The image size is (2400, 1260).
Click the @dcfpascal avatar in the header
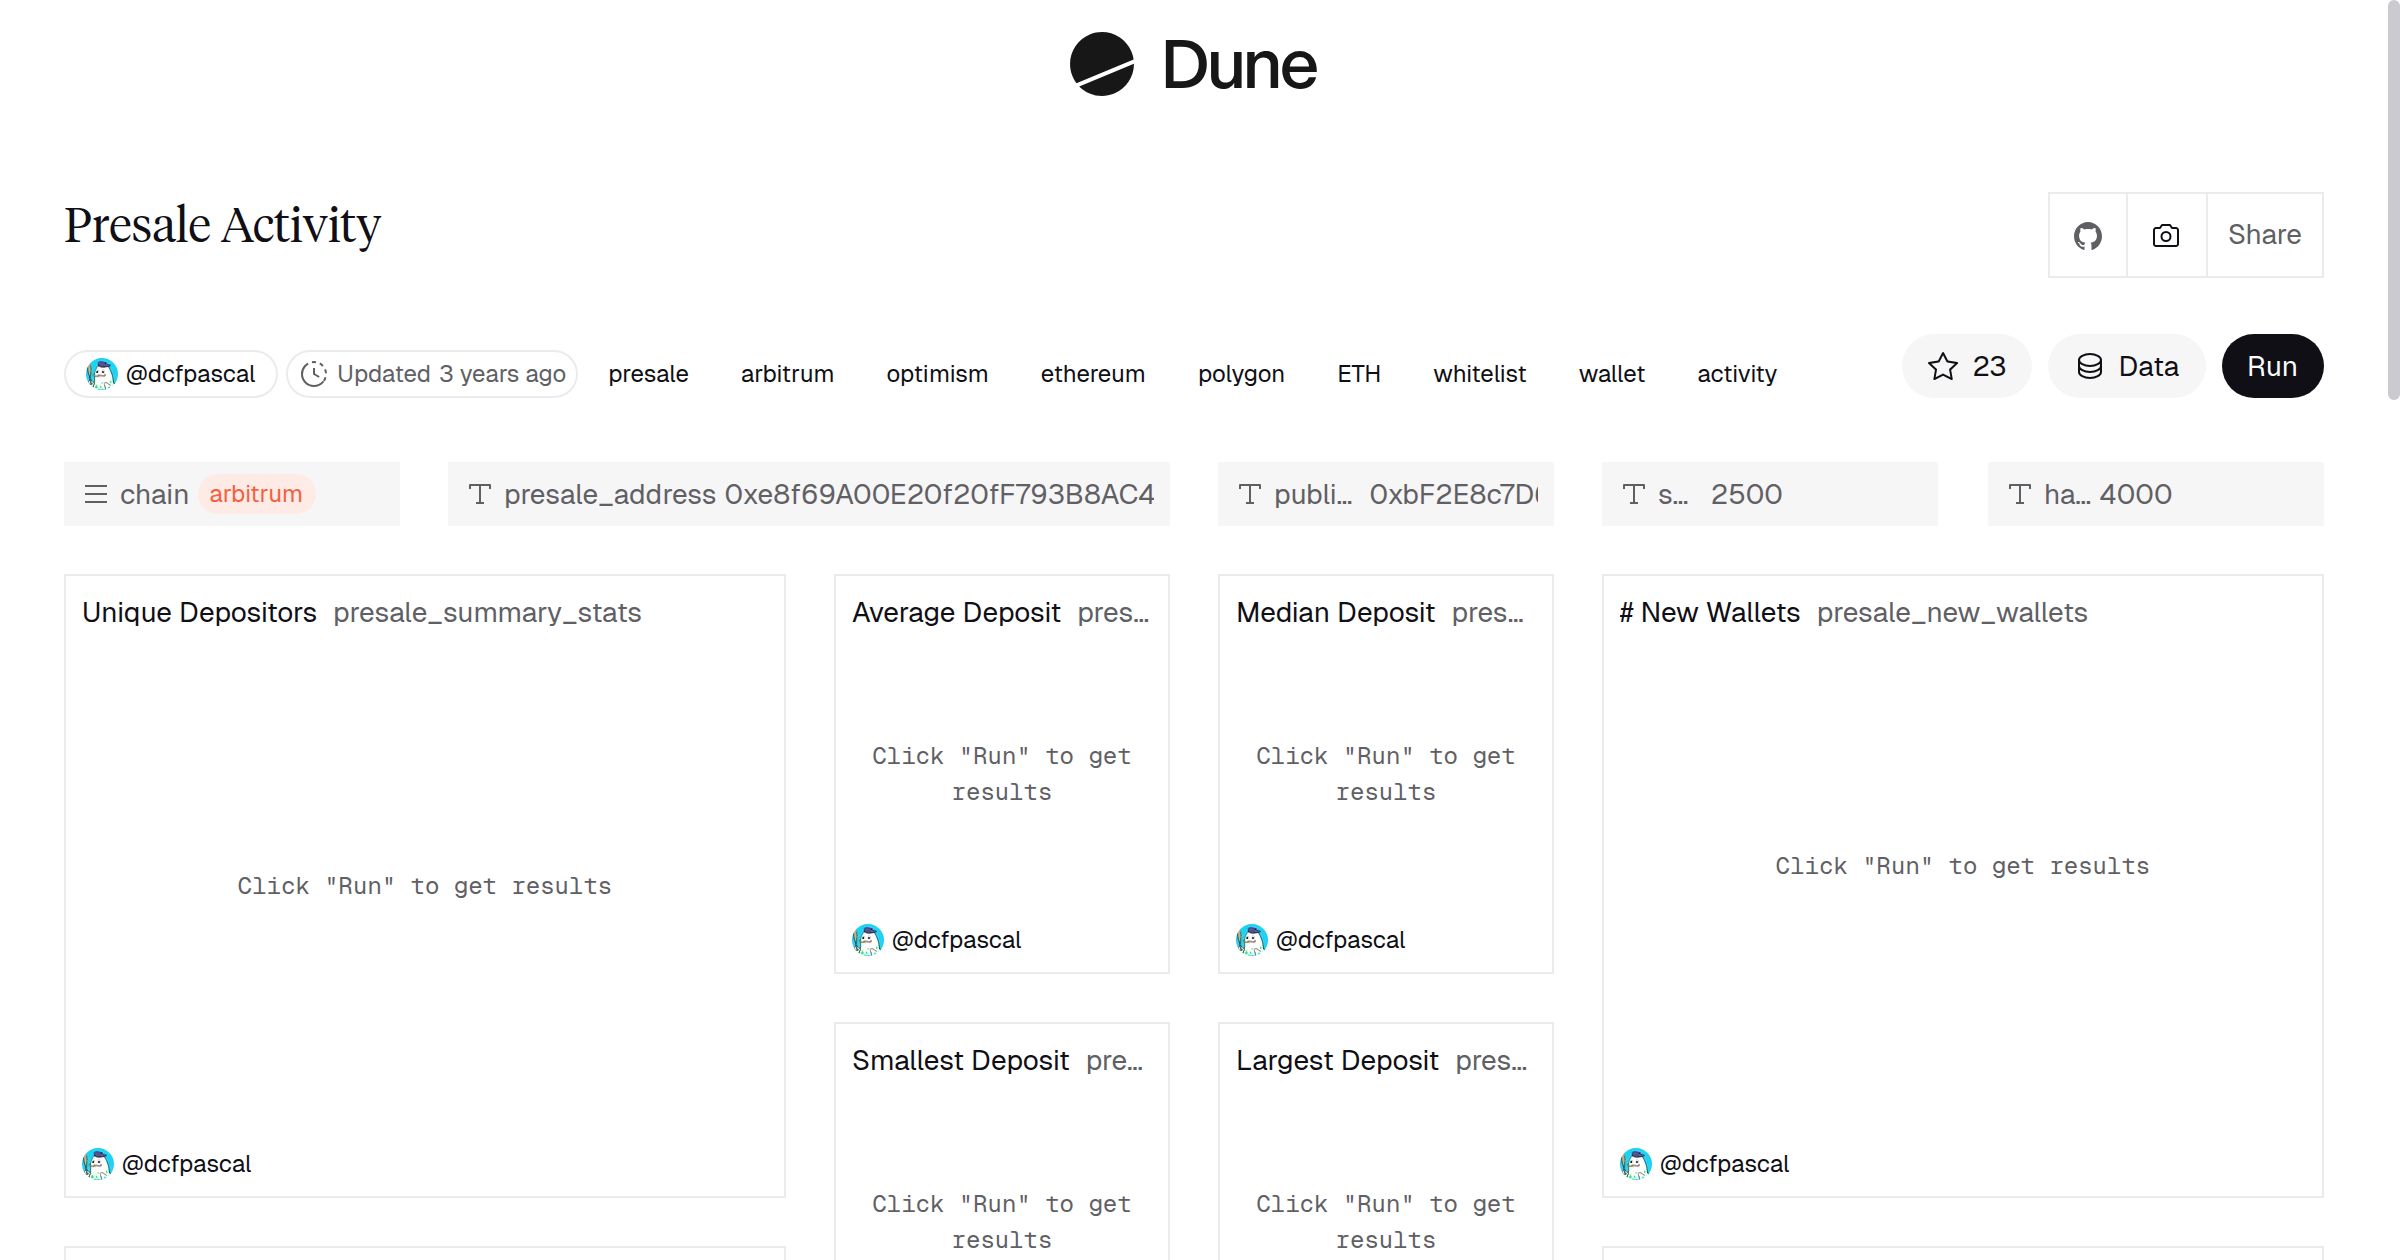[103, 373]
